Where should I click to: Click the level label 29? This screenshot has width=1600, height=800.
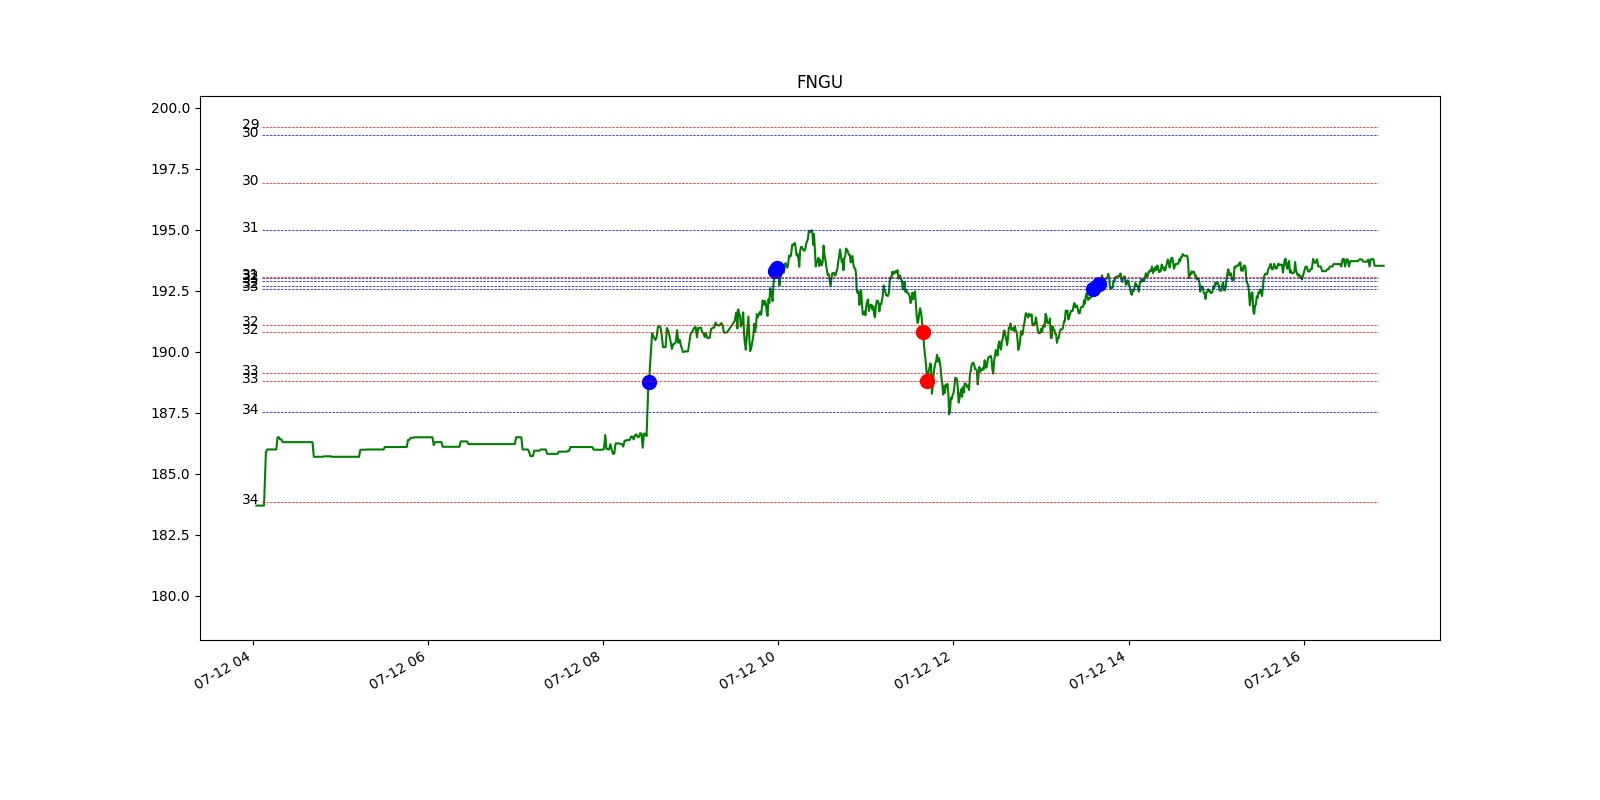[x=250, y=124]
